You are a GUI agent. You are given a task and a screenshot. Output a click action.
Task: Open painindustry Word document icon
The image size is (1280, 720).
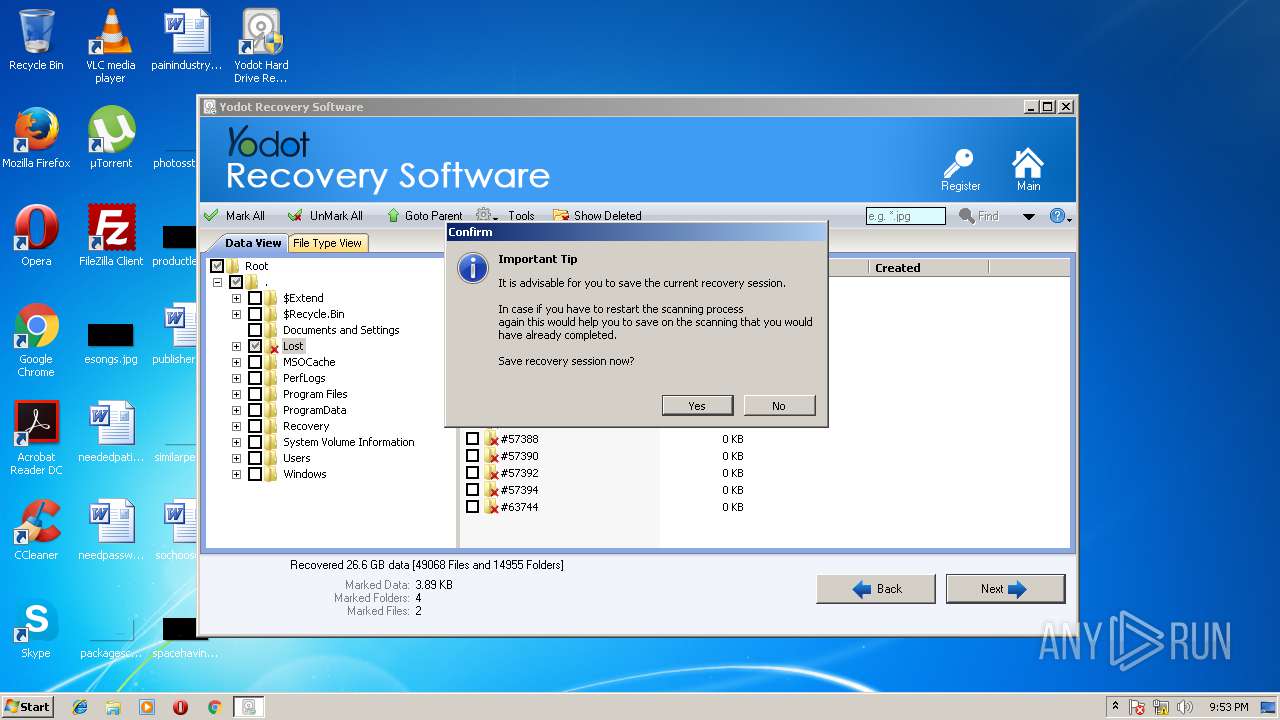pos(186,40)
